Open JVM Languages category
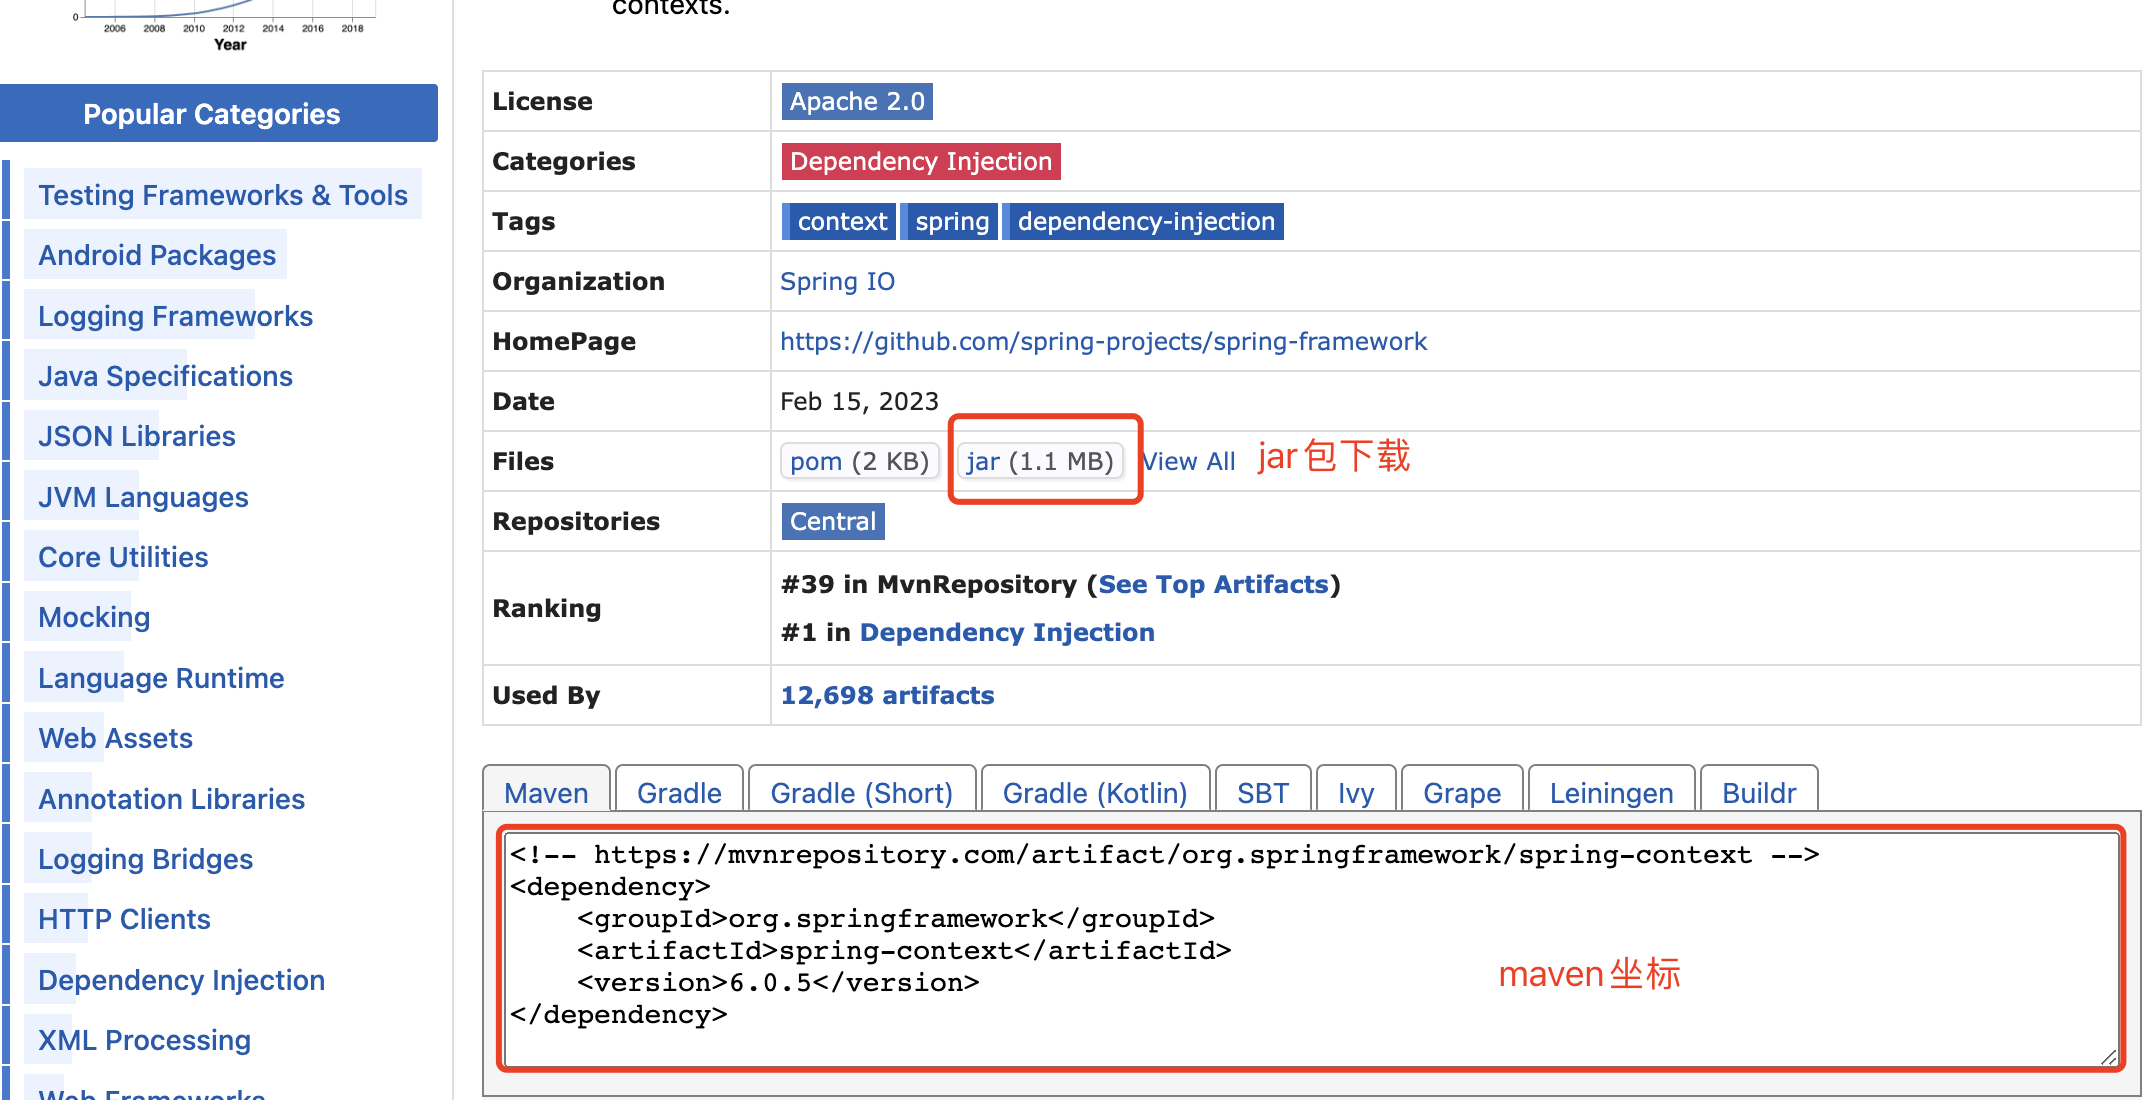Image resolution: width=2150 pixels, height=1100 pixels. [x=143, y=497]
